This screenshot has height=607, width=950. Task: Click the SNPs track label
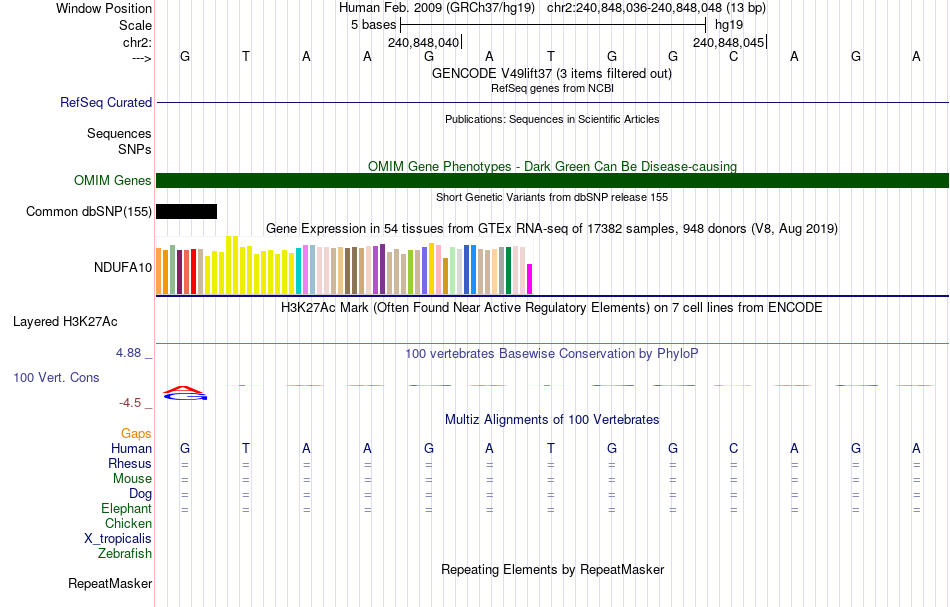(x=135, y=149)
